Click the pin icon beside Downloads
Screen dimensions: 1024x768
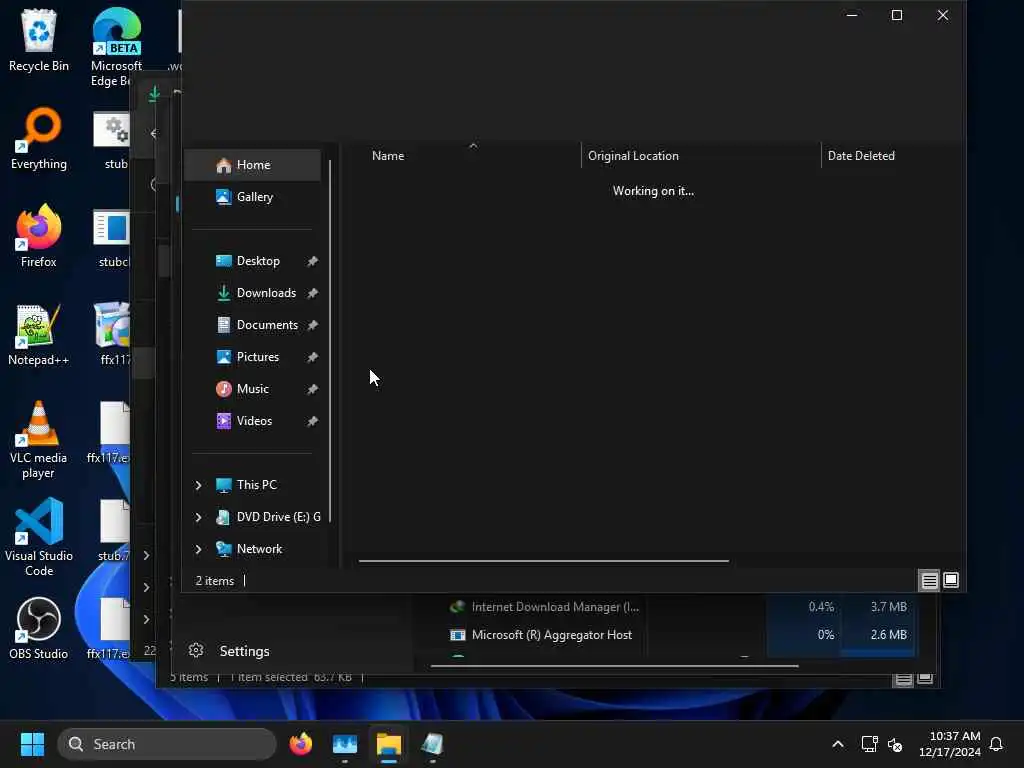pyautogui.click(x=312, y=293)
